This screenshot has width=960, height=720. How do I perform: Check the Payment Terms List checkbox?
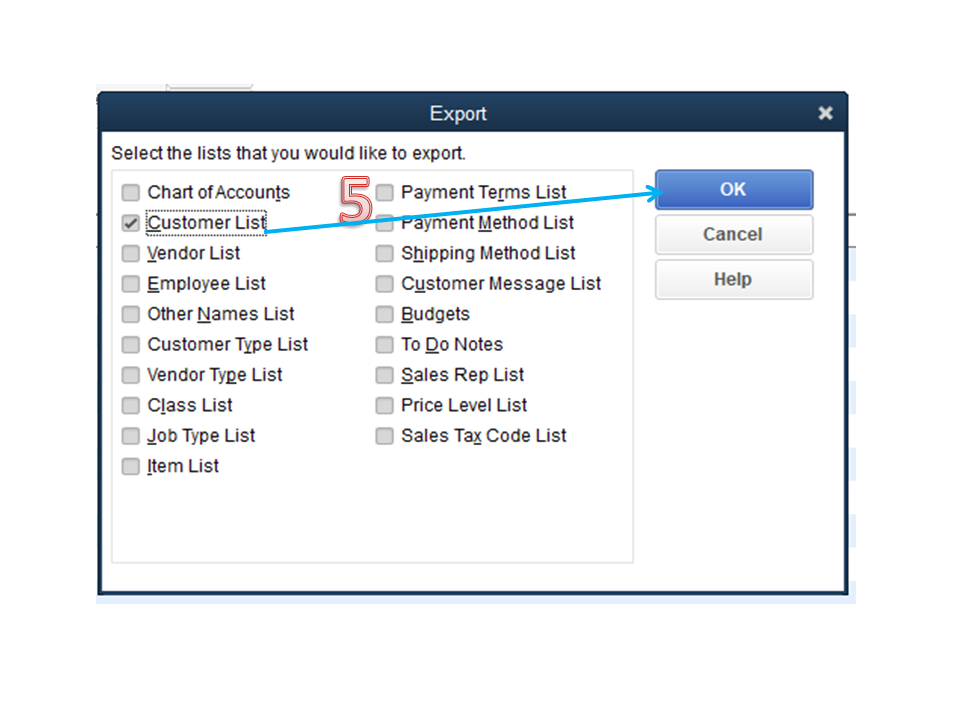(x=385, y=193)
